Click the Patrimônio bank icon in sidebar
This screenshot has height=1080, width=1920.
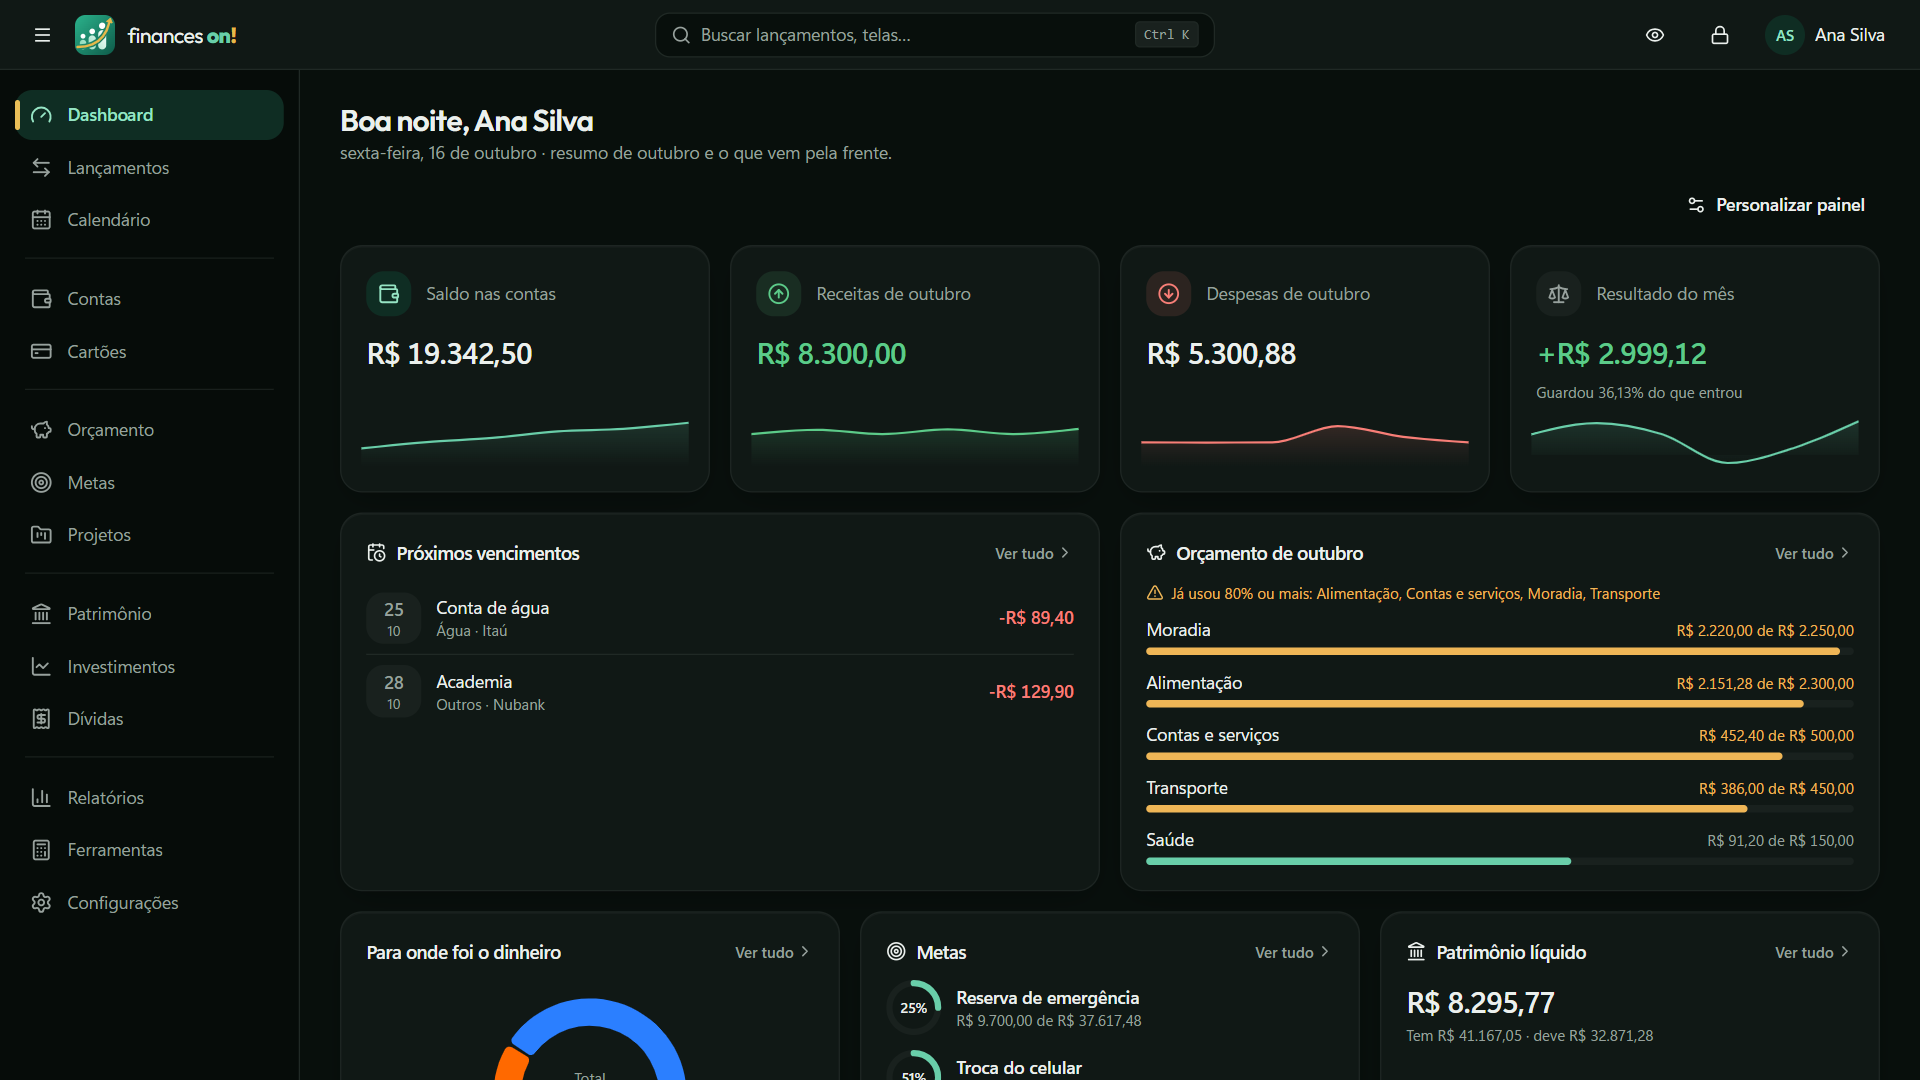point(41,614)
